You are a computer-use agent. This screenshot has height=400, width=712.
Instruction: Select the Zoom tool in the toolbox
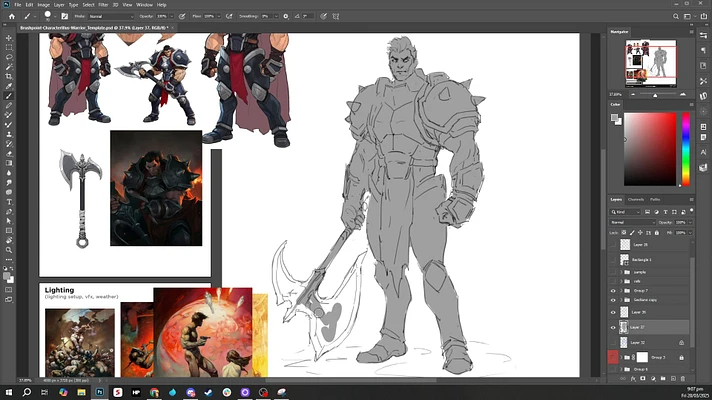[9, 250]
